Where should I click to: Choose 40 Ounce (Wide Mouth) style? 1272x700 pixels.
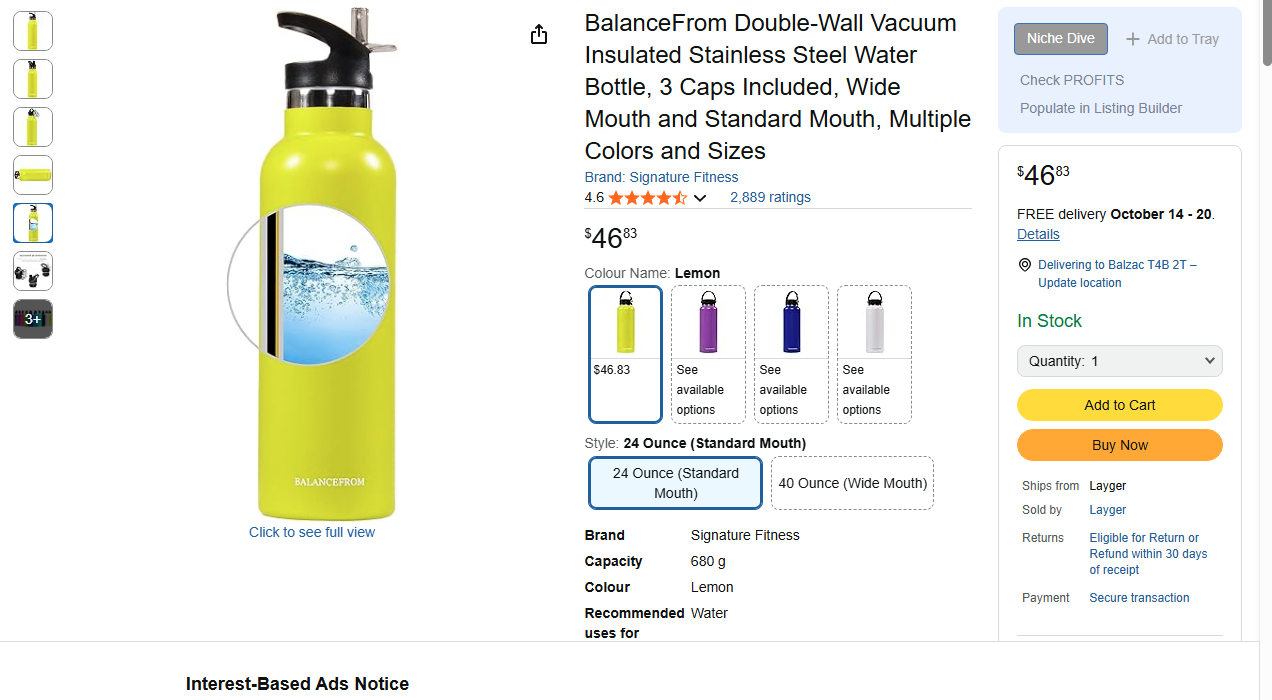(x=852, y=483)
